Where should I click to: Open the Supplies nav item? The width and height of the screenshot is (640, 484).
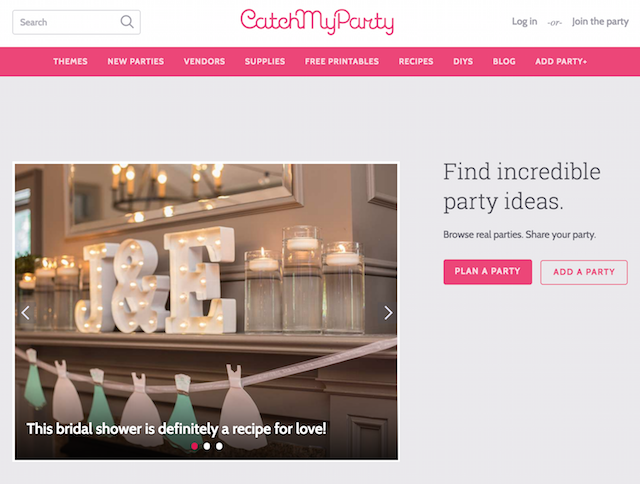[265, 61]
